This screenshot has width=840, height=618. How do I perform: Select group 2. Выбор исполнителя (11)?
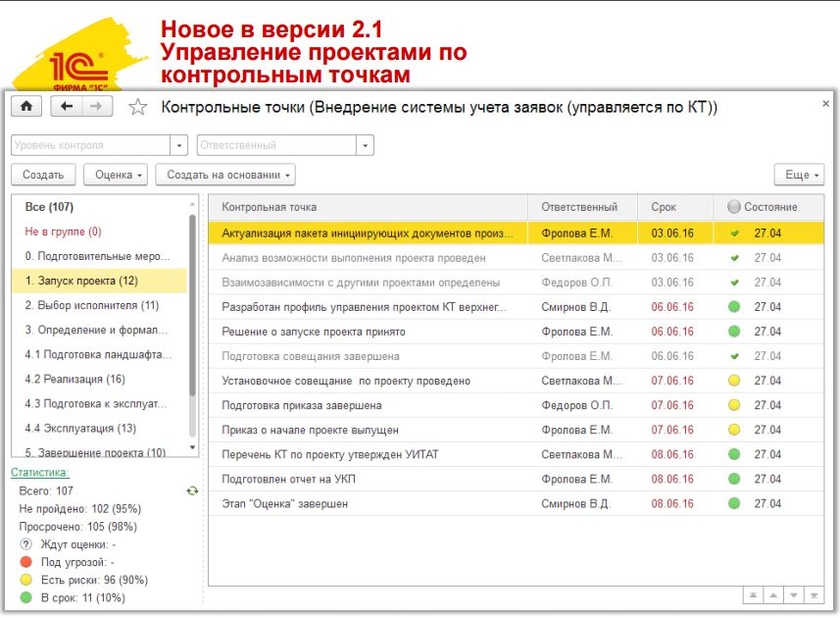[x=91, y=305]
